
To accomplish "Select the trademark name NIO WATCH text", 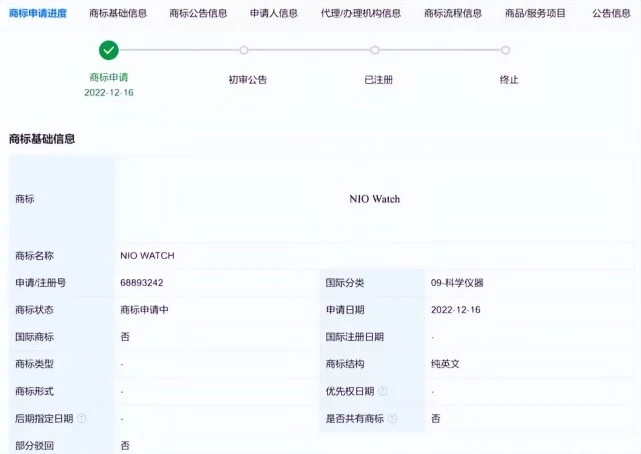I will click(x=147, y=256).
